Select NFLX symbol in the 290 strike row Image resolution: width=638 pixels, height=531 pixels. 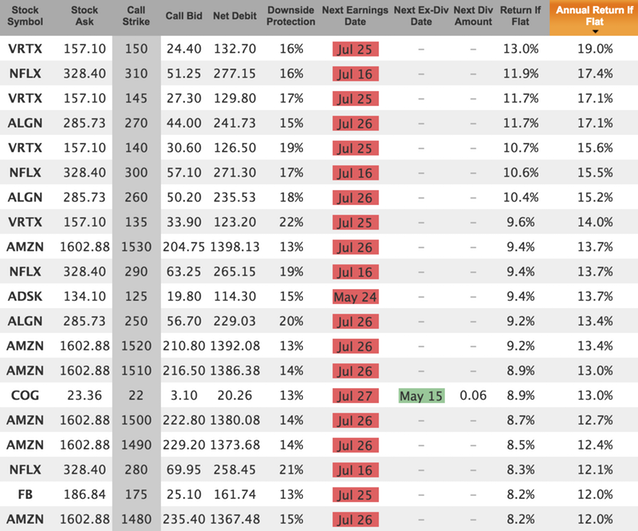[25, 272]
